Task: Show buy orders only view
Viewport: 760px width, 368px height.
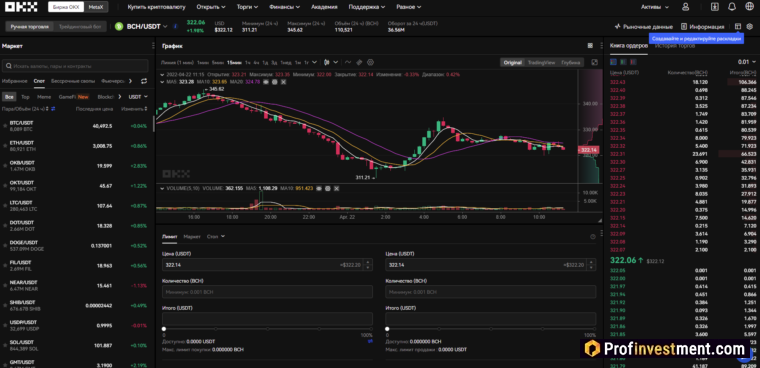Action: tap(623, 62)
